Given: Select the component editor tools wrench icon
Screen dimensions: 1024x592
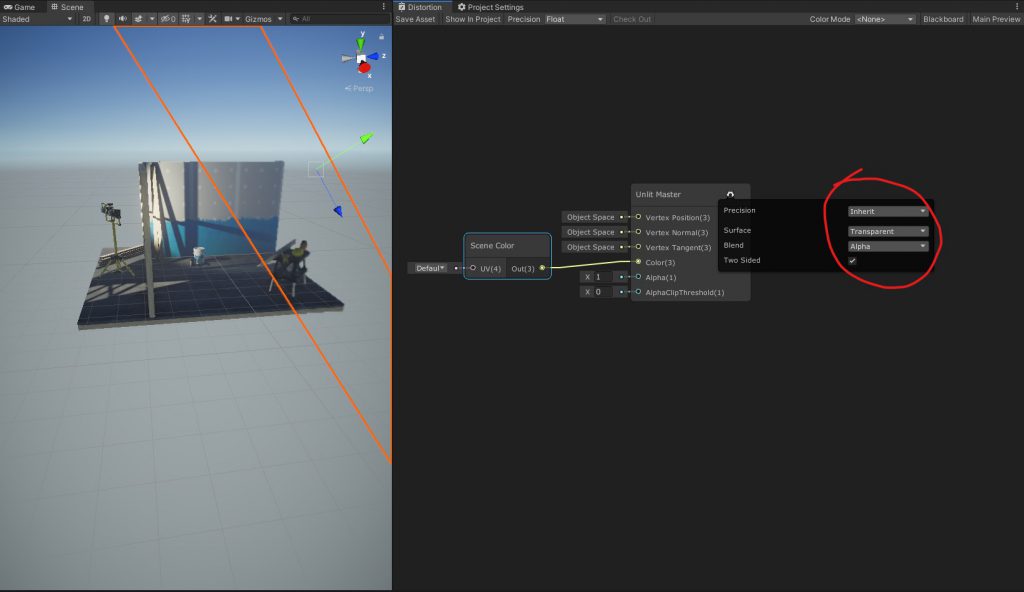Looking at the screenshot, I should pos(212,19).
